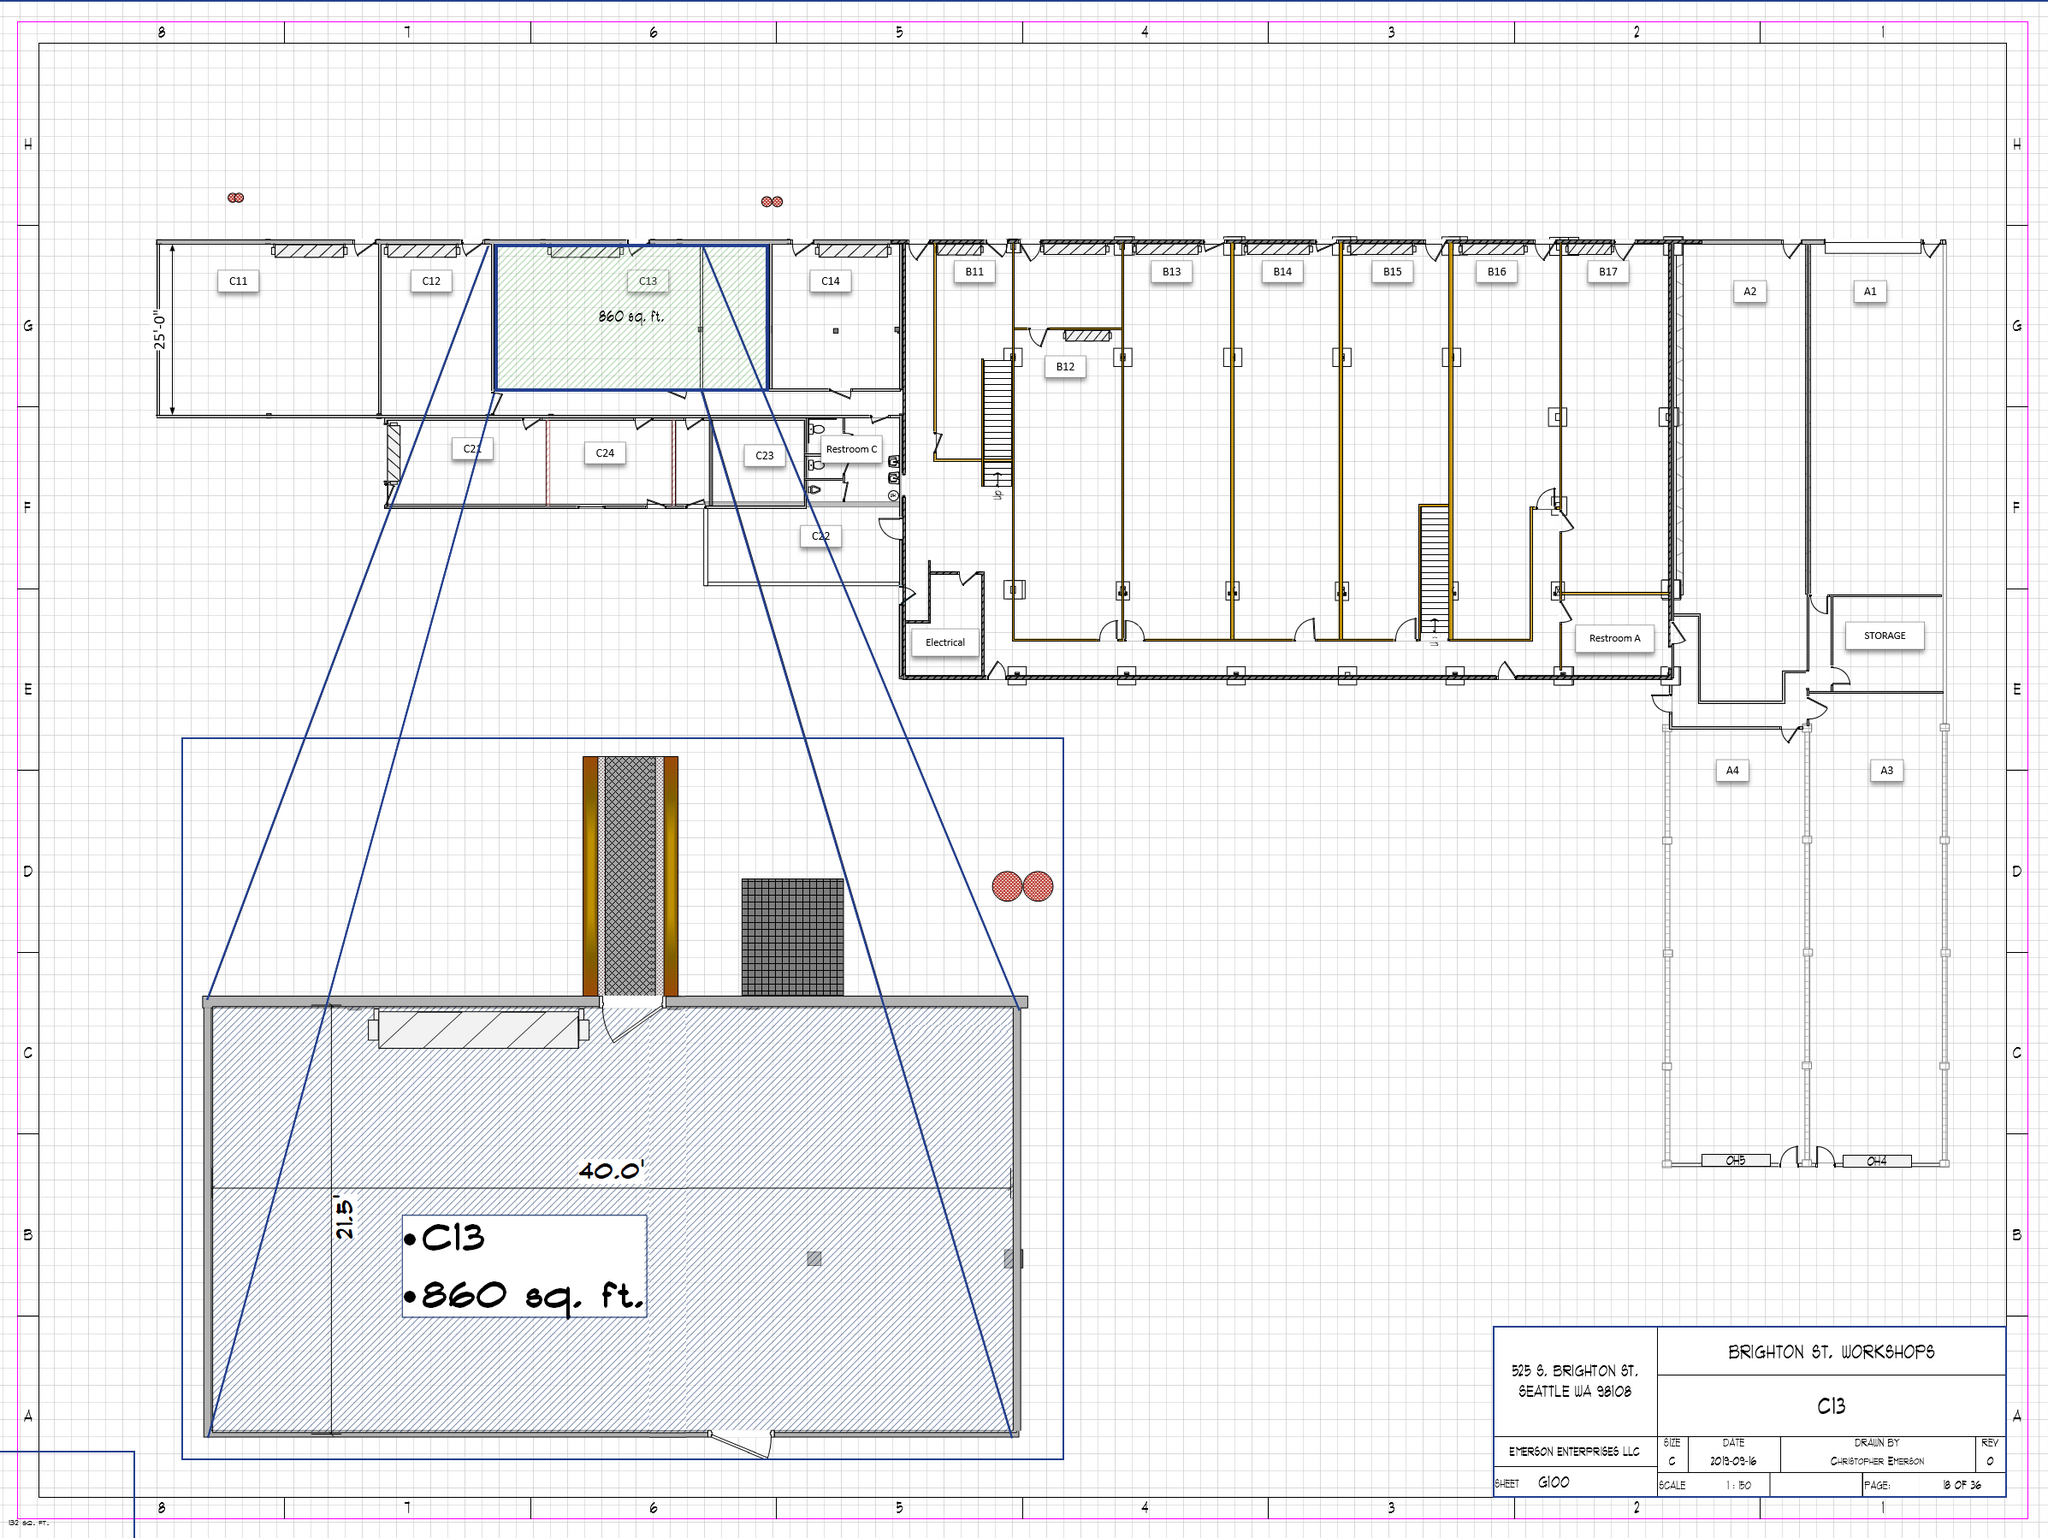Image resolution: width=2048 pixels, height=1538 pixels.
Task: Select the C24 room label
Action: click(605, 453)
